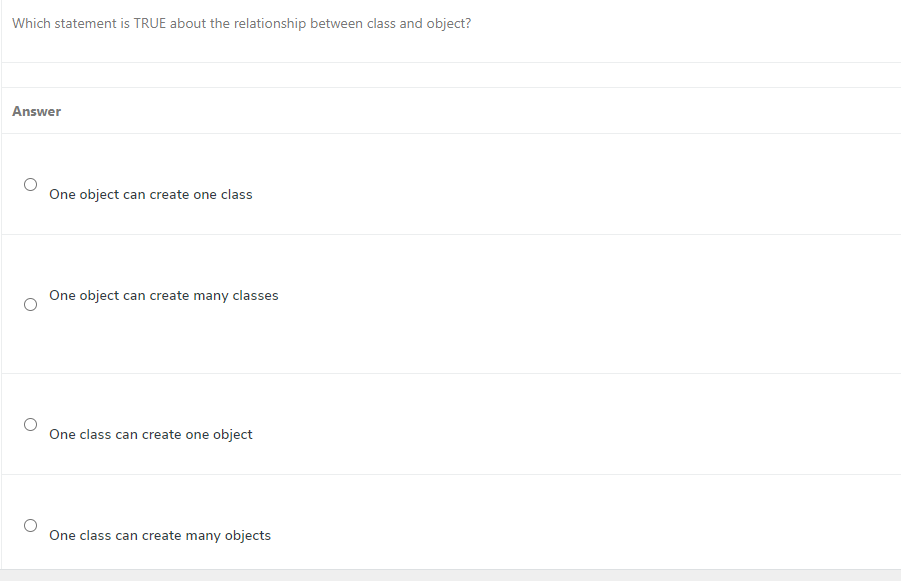The width and height of the screenshot is (901, 581).
Task: Click the gray footer bar below the answers
Action: [x=450, y=575]
